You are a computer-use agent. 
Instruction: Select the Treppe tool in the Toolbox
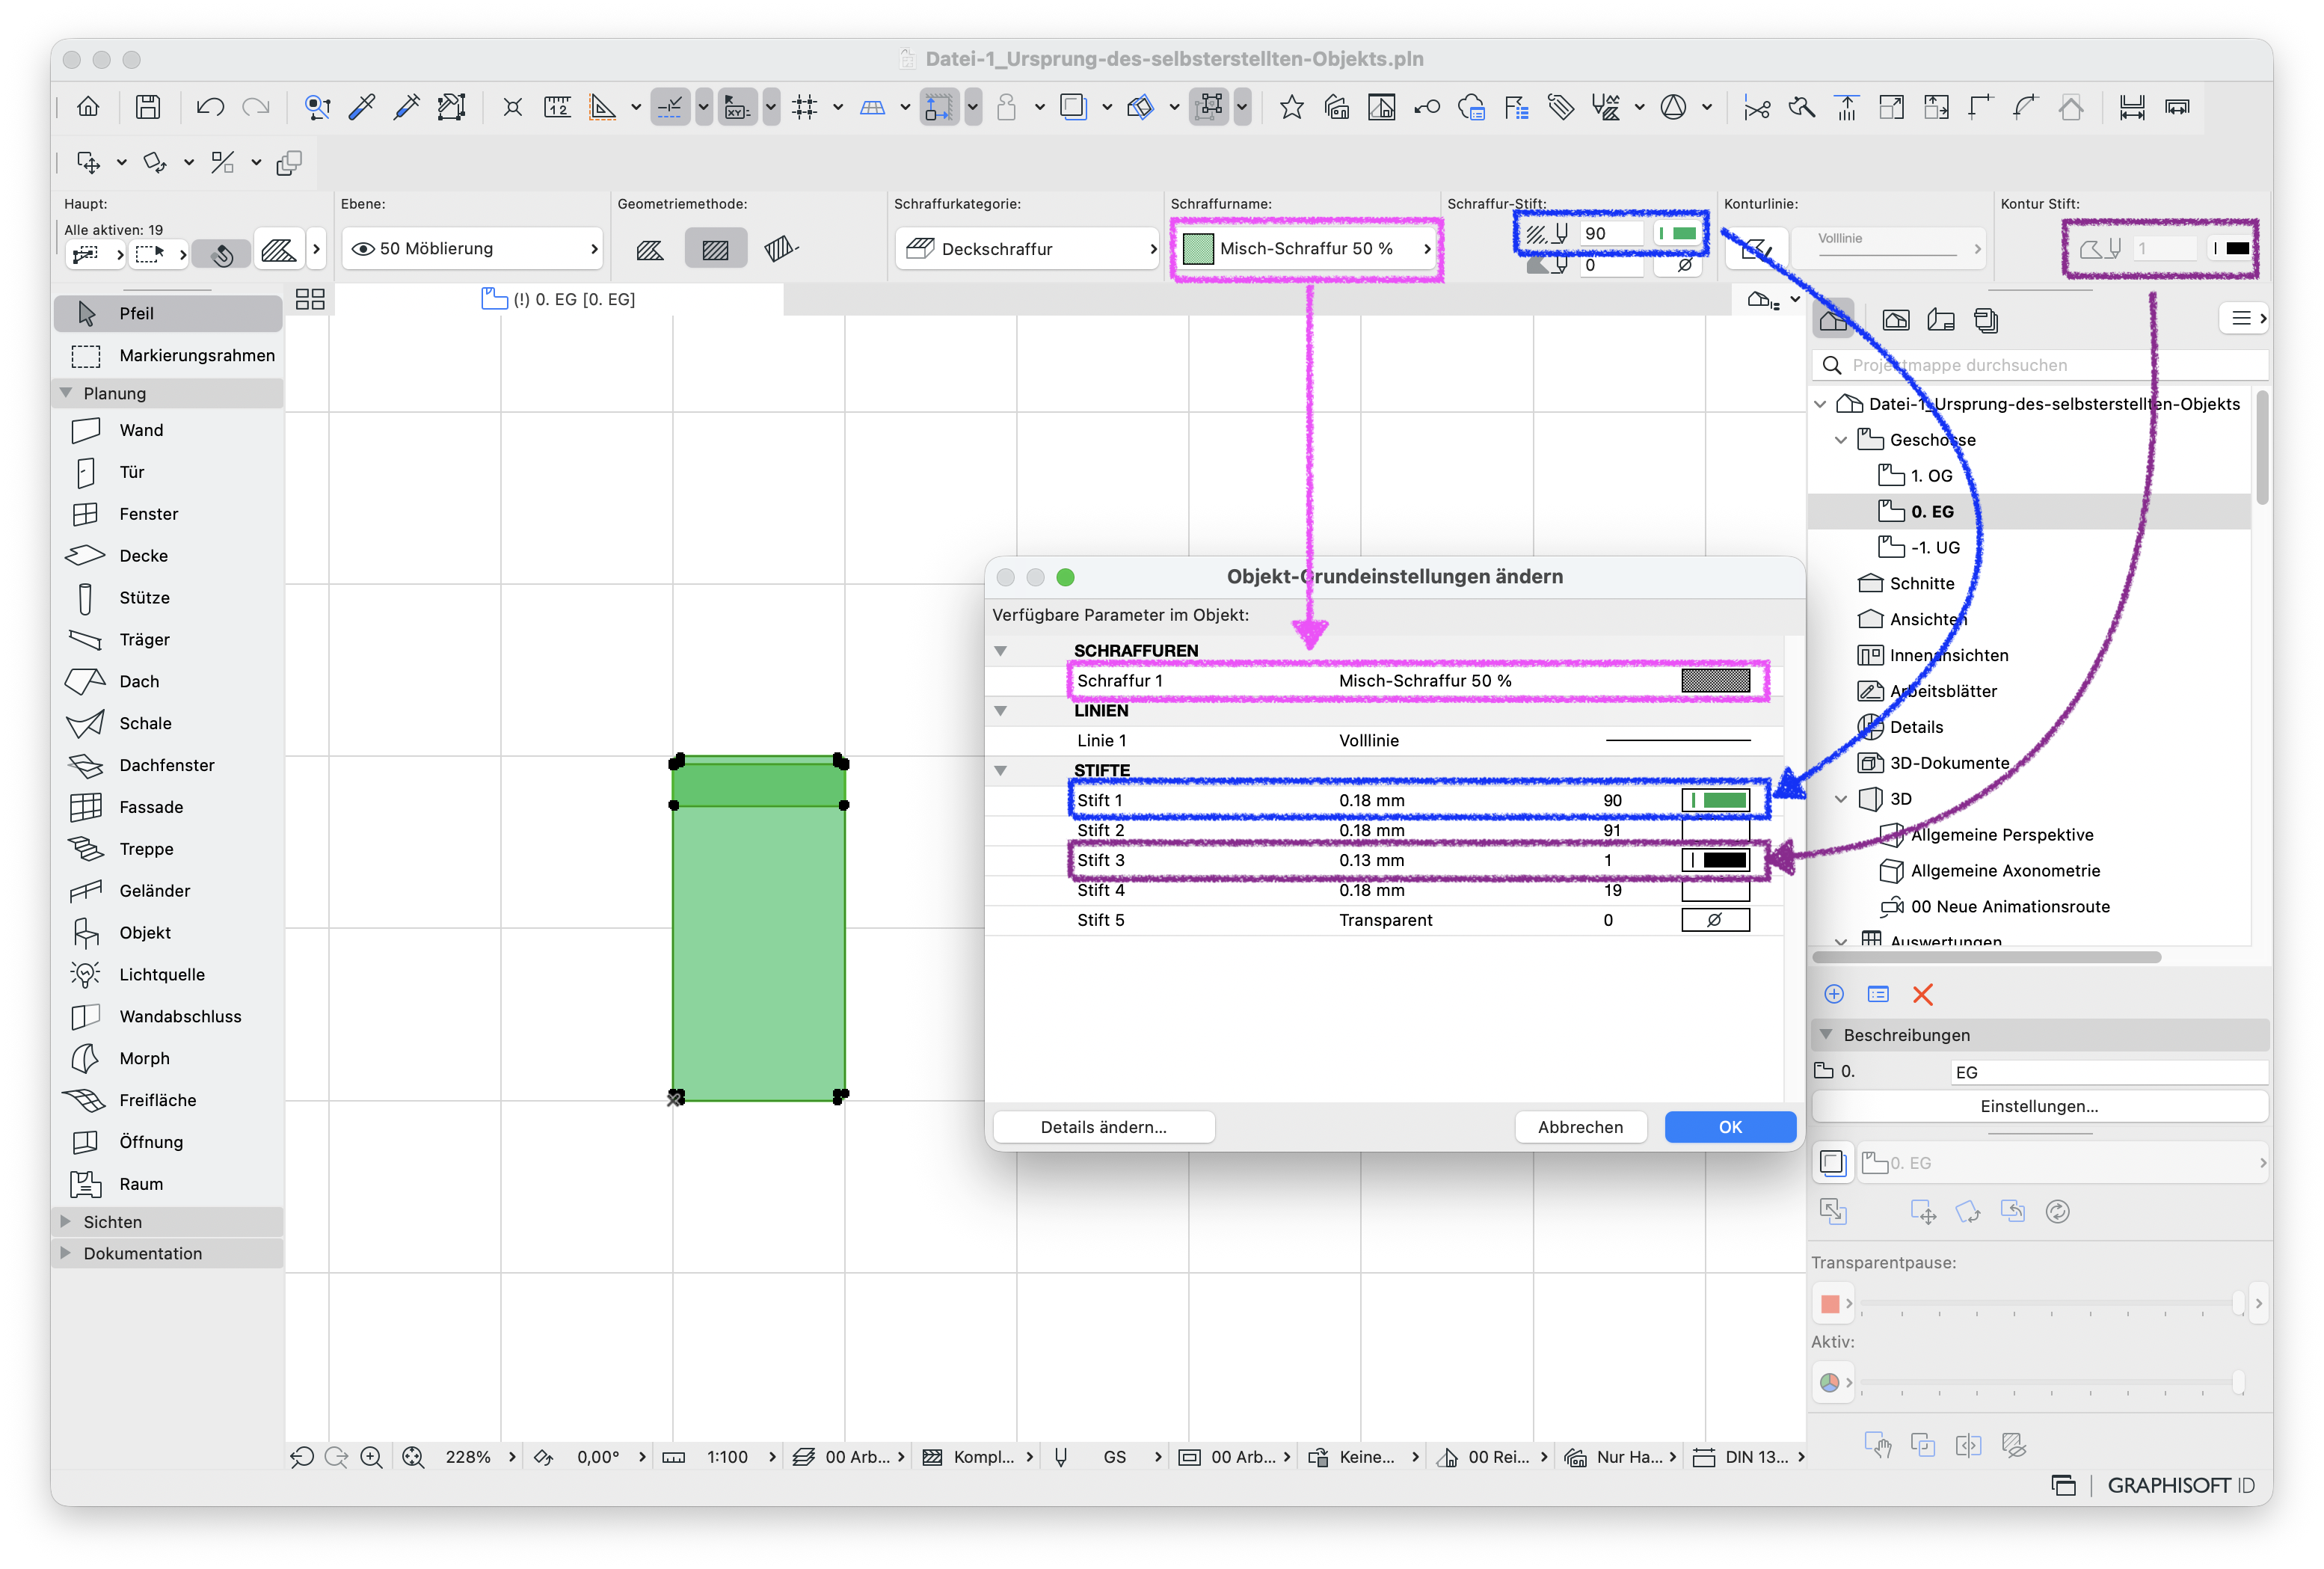coord(146,848)
